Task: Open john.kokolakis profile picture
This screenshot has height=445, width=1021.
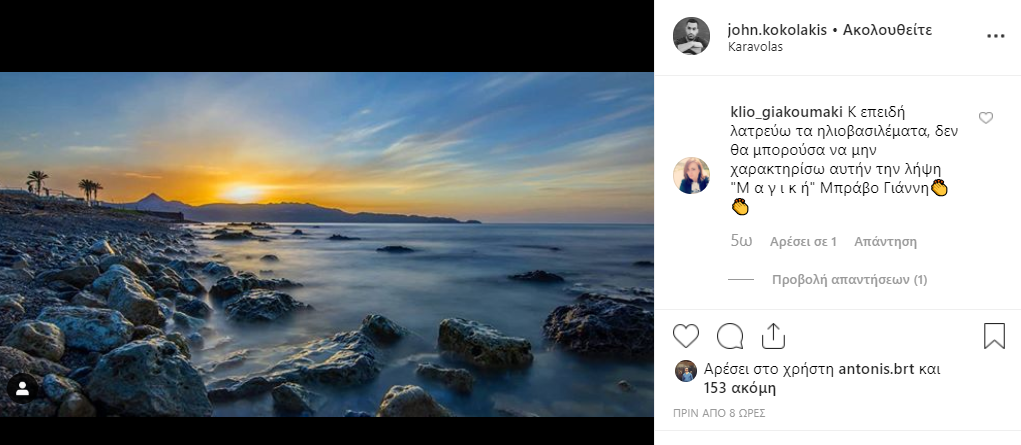Action: pyautogui.click(x=691, y=36)
